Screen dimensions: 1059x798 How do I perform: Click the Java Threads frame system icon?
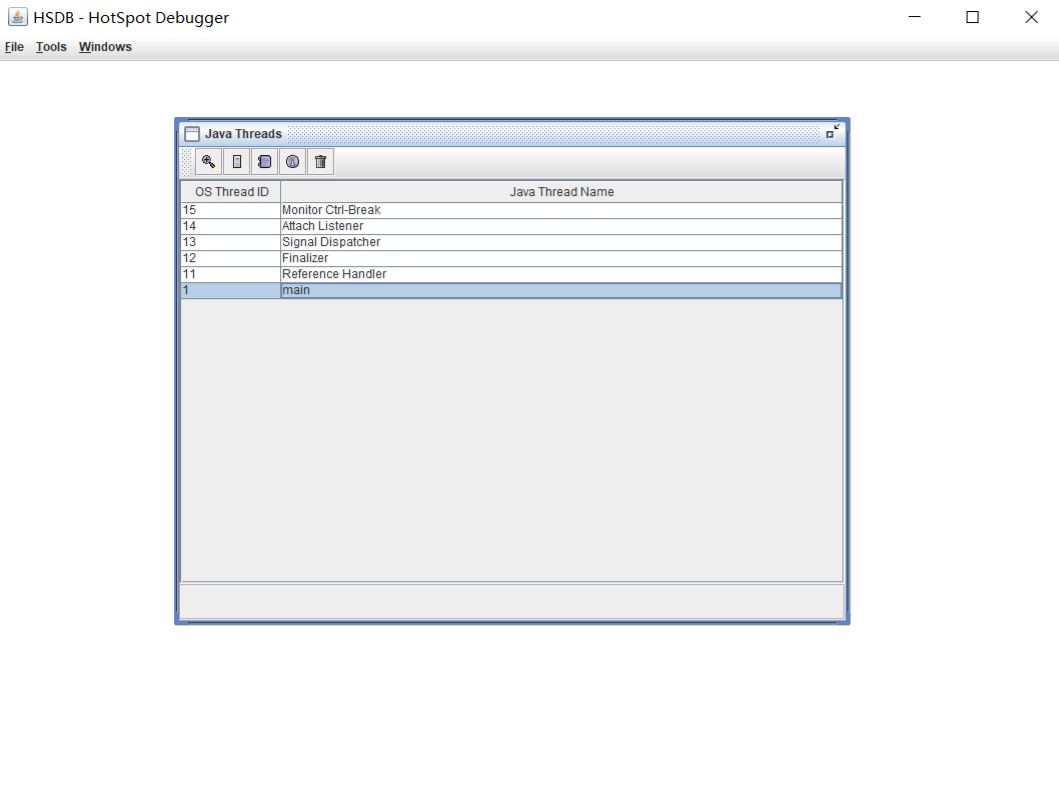(192, 134)
